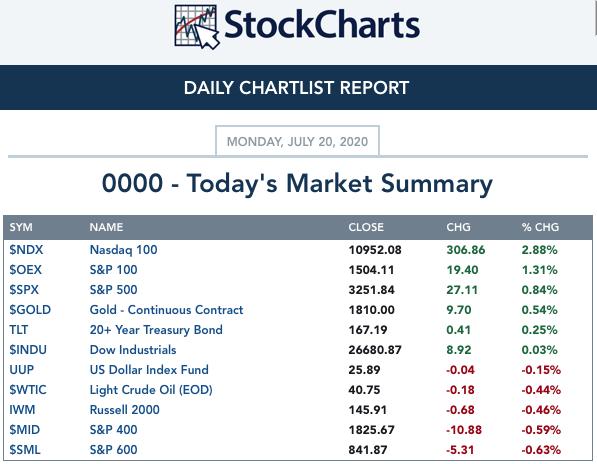Click the % CHG column header

[x=540, y=227]
